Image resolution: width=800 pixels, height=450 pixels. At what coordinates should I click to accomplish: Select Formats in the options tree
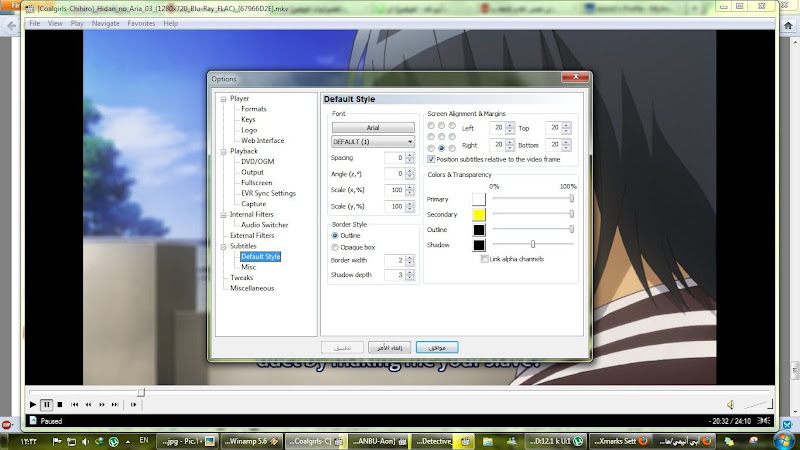click(x=254, y=109)
